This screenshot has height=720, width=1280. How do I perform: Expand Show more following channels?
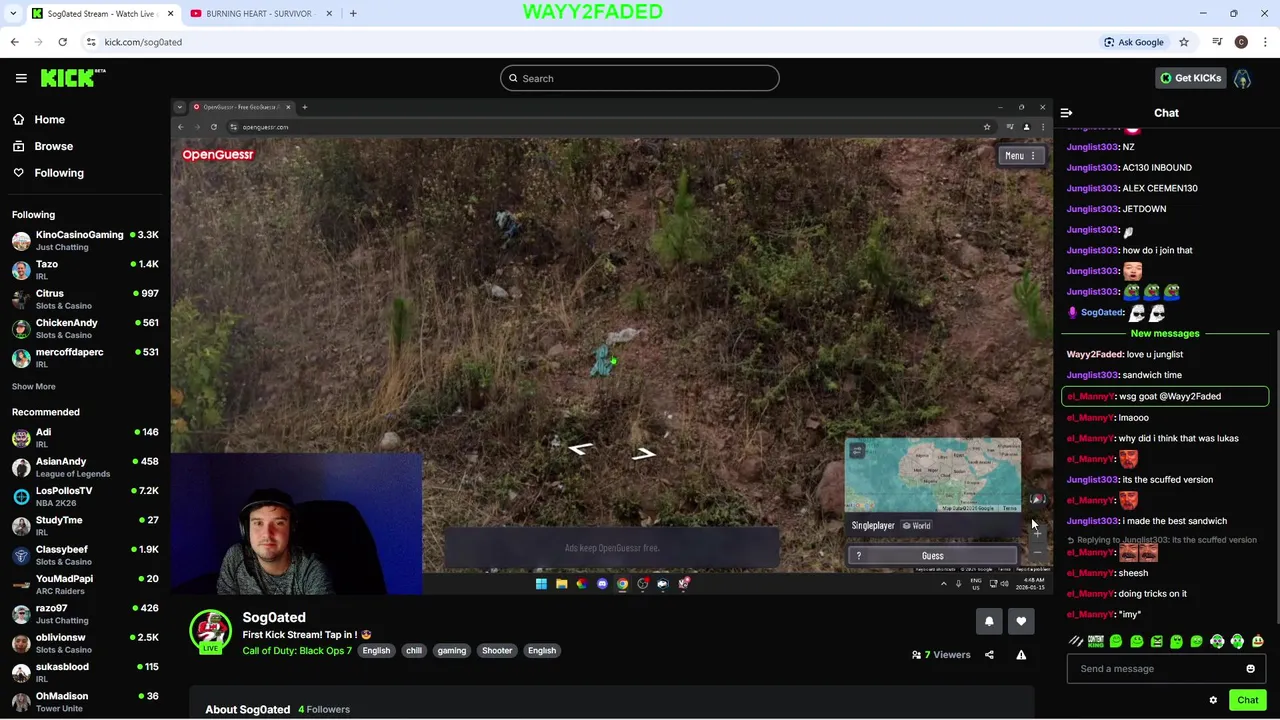point(34,386)
